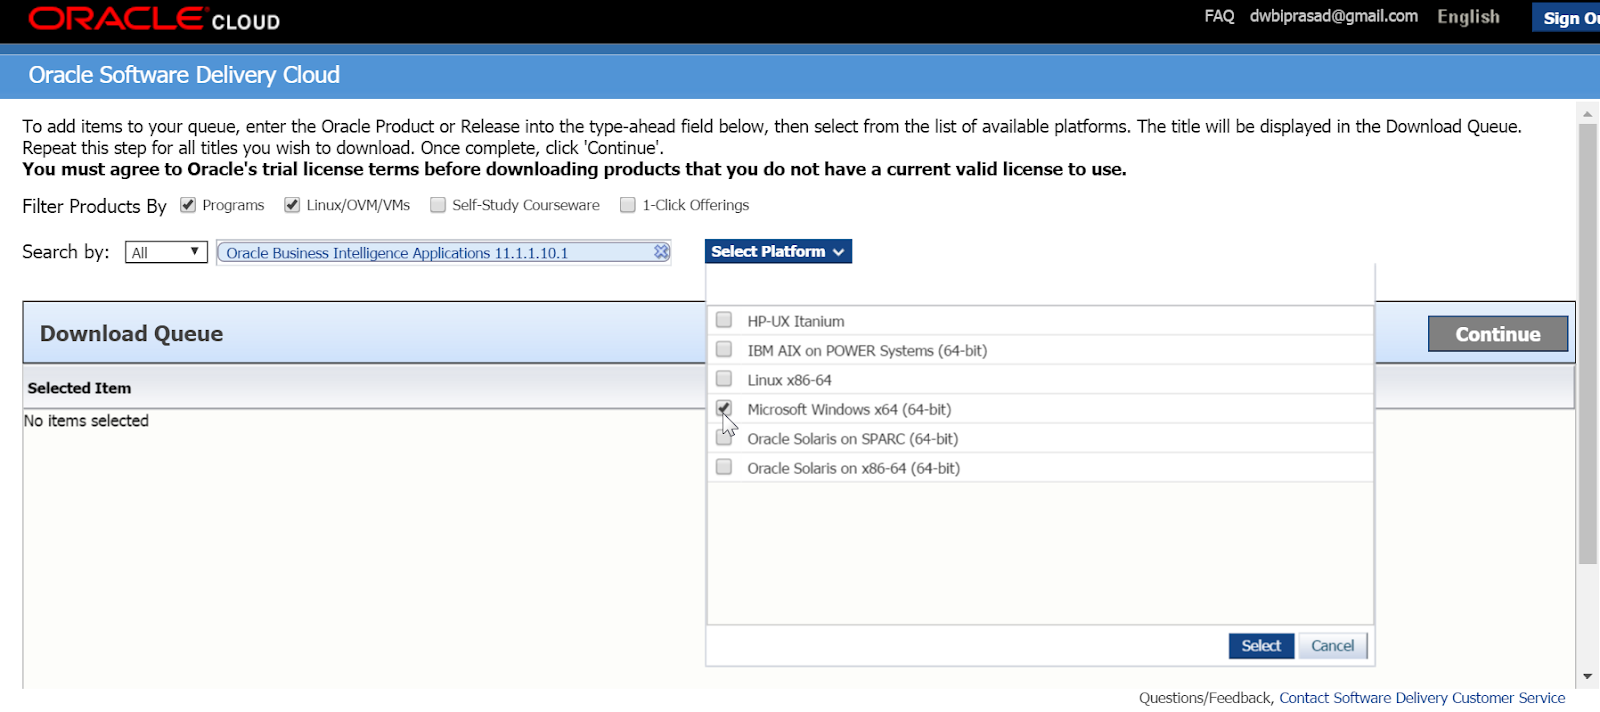
Task: Click the scrollbar down arrow
Action: click(x=1587, y=677)
